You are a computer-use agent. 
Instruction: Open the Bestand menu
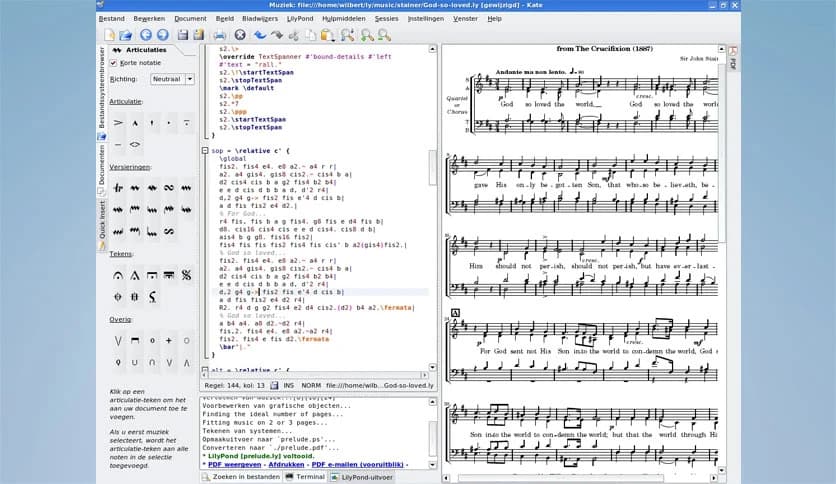(111, 19)
